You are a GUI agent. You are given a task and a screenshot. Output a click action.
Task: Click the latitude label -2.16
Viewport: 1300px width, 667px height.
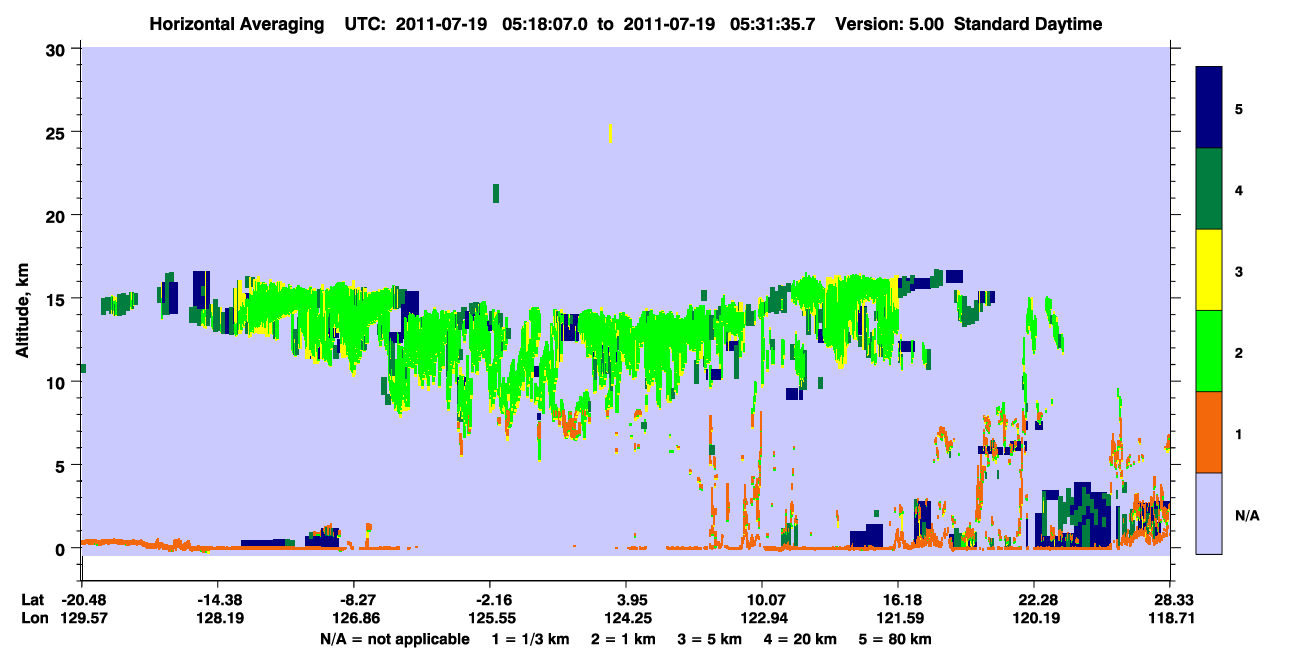point(490,599)
